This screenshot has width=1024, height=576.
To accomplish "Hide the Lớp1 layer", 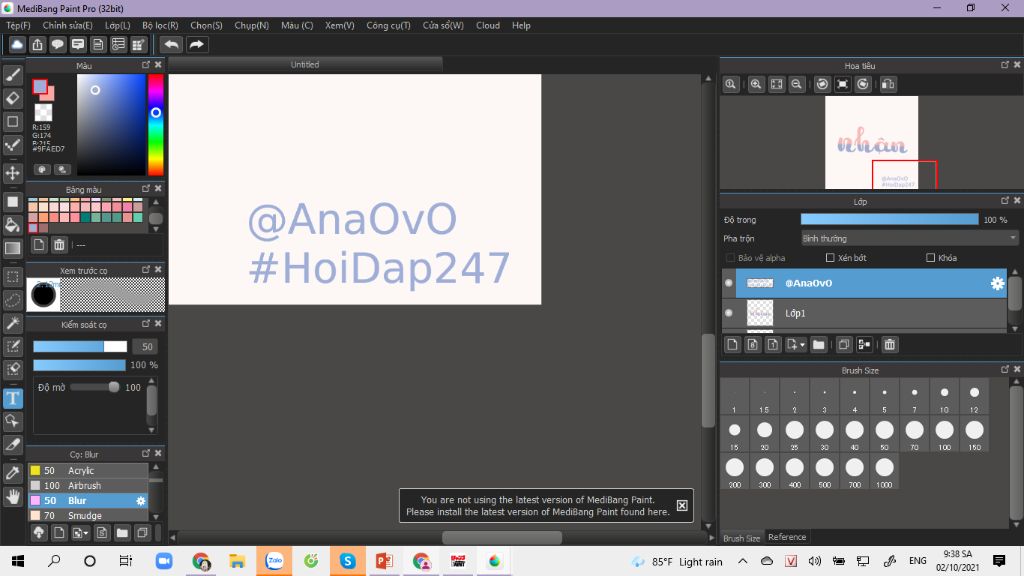I will (x=729, y=313).
